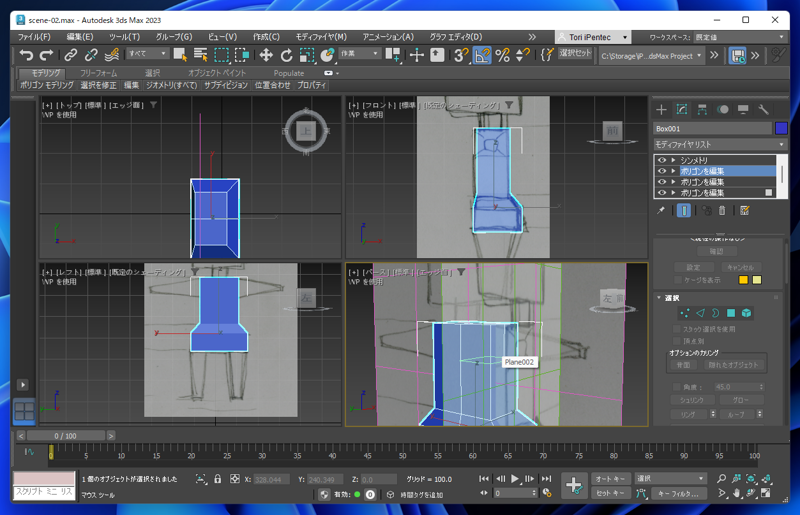Screen dimensions: 800x515
Task: Toggle オート キー auto key mode
Action: click(x=611, y=478)
